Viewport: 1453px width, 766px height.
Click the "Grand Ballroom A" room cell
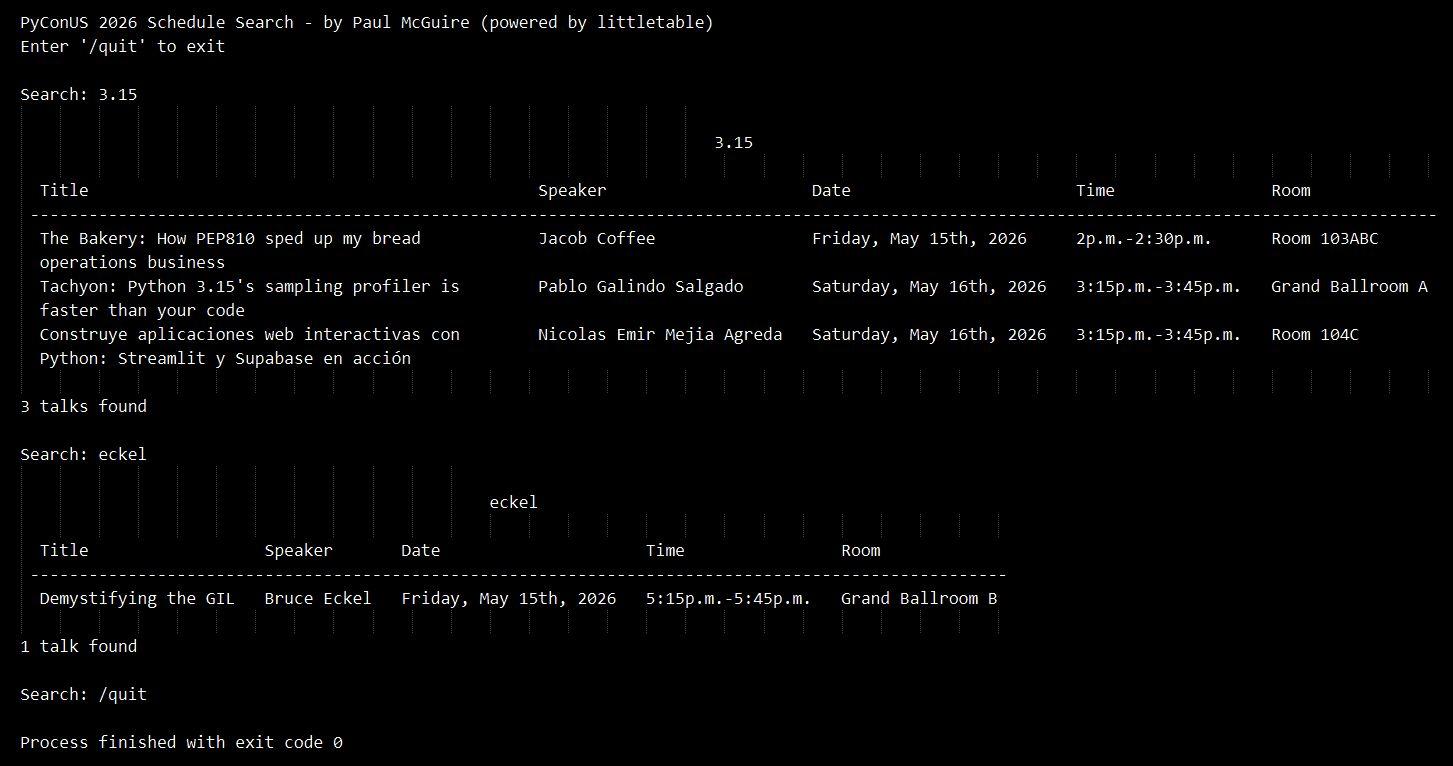[x=1348, y=286]
